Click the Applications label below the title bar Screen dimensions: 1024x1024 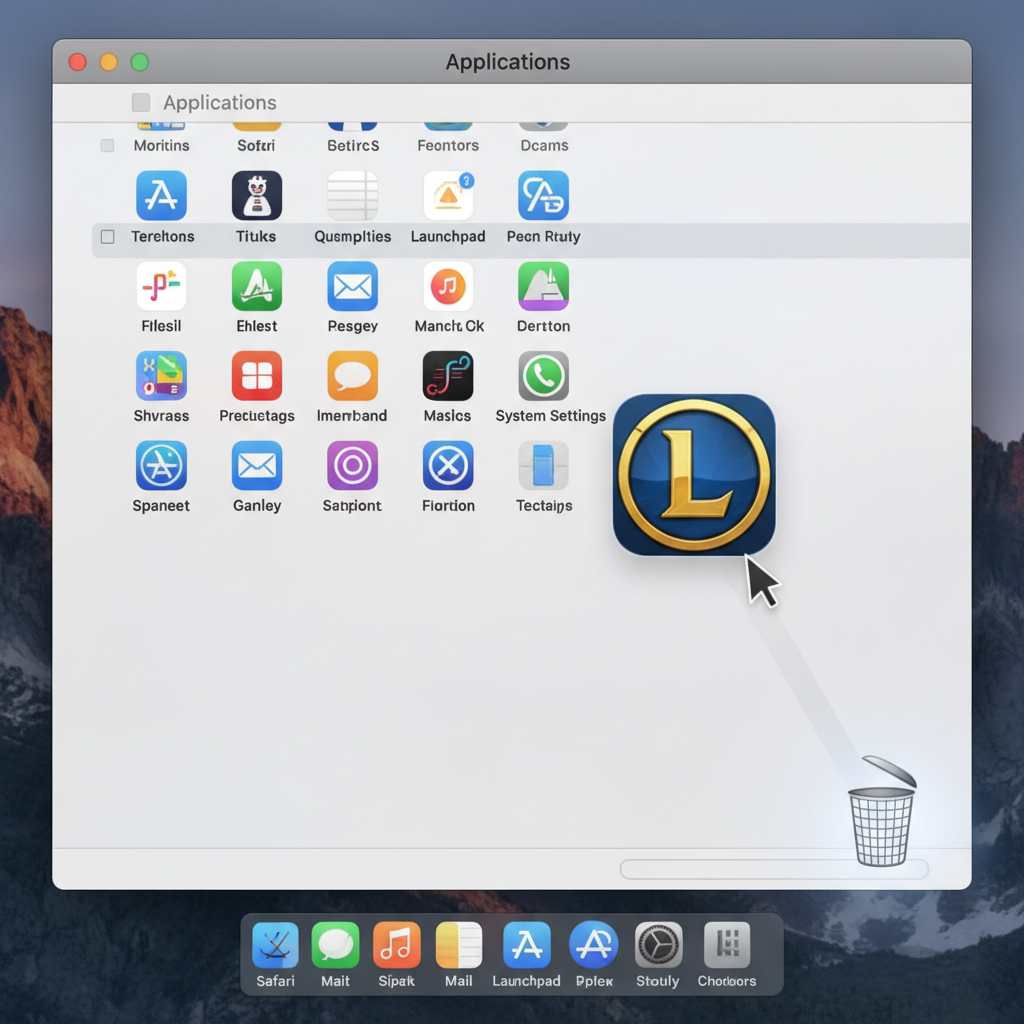[x=219, y=102]
